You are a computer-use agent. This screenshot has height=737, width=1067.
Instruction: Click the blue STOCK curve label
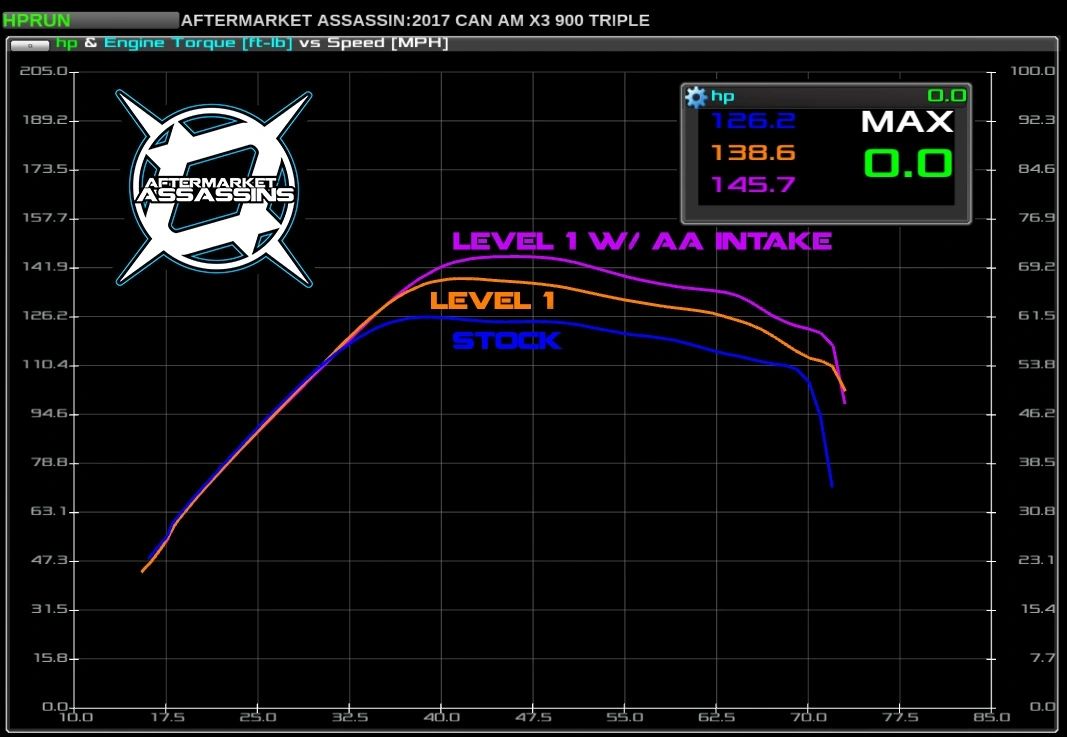[506, 340]
